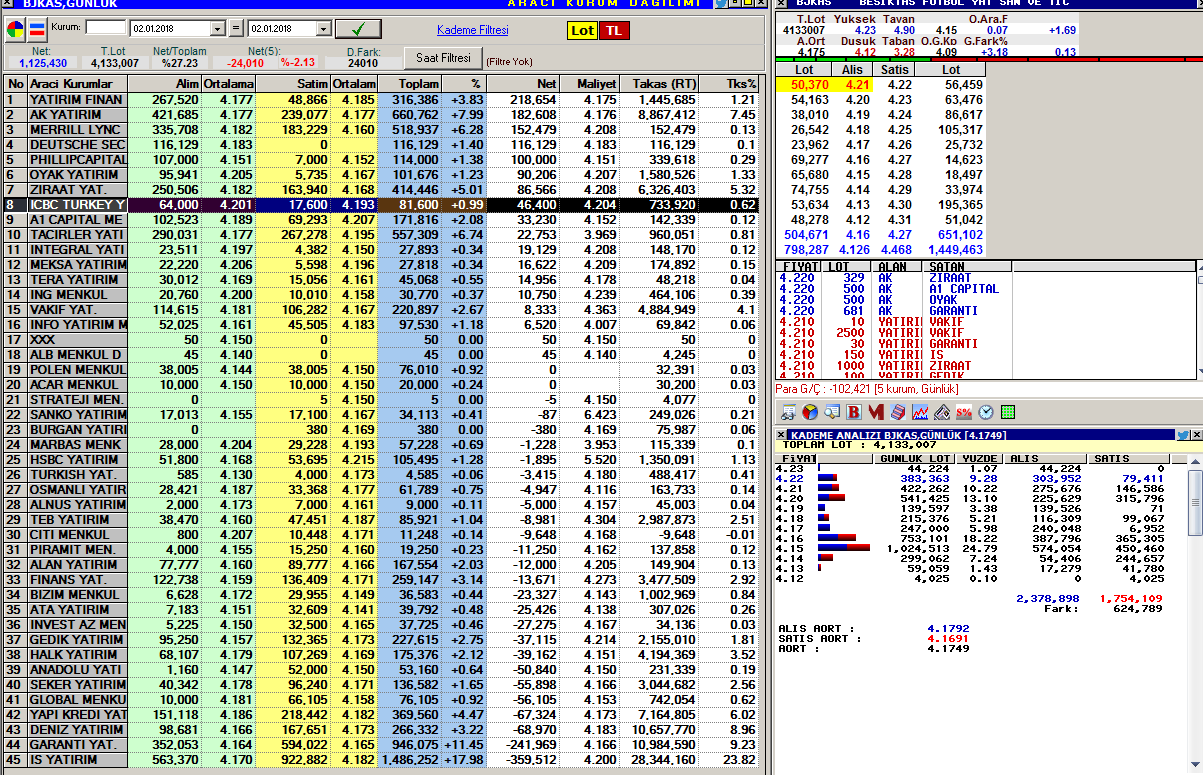
Task: Sort by the Maliyet column header
Action: click(589, 84)
